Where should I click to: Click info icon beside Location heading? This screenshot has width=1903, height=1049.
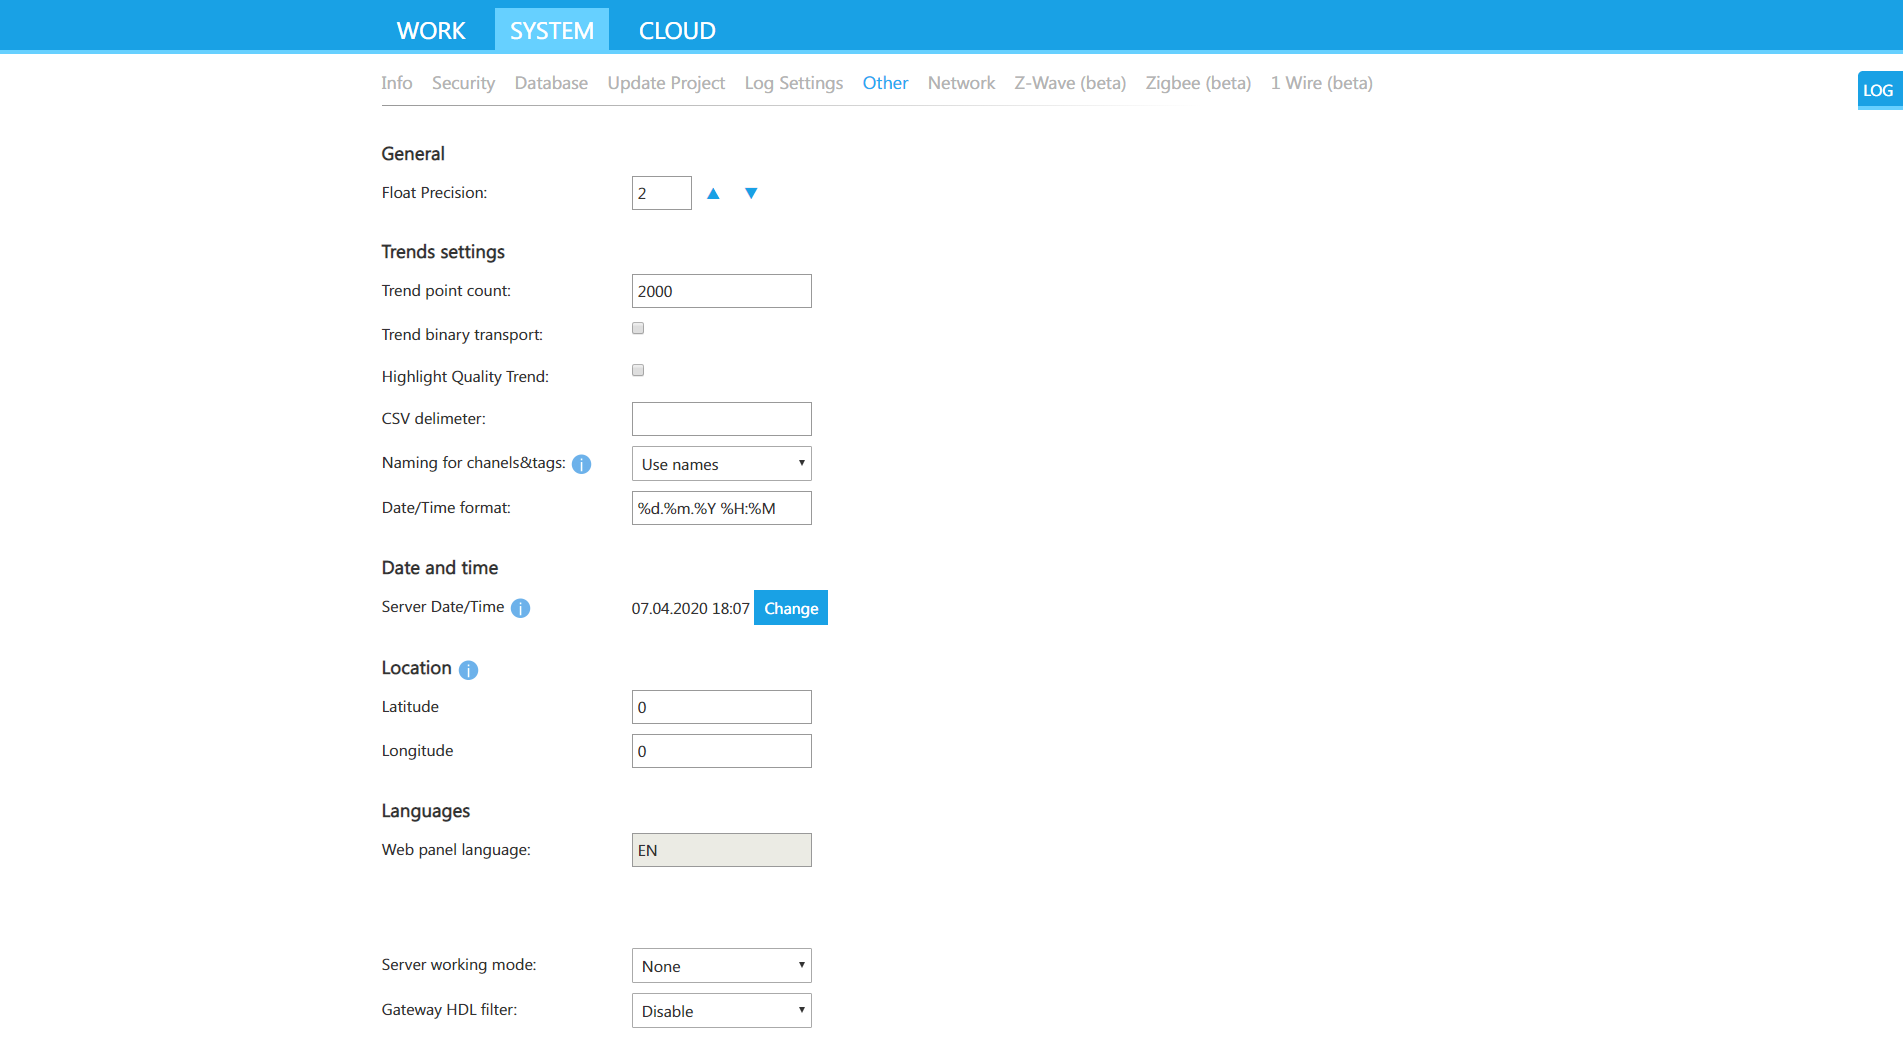tap(468, 670)
